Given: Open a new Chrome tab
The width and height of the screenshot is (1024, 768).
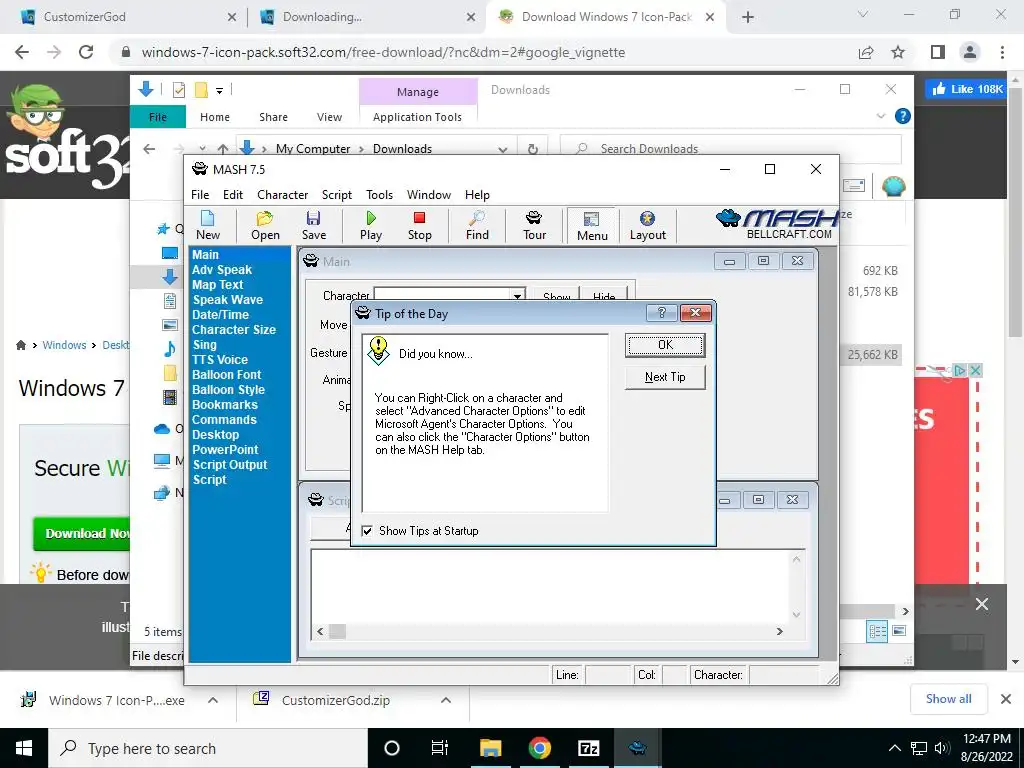Looking at the screenshot, I should click(748, 17).
